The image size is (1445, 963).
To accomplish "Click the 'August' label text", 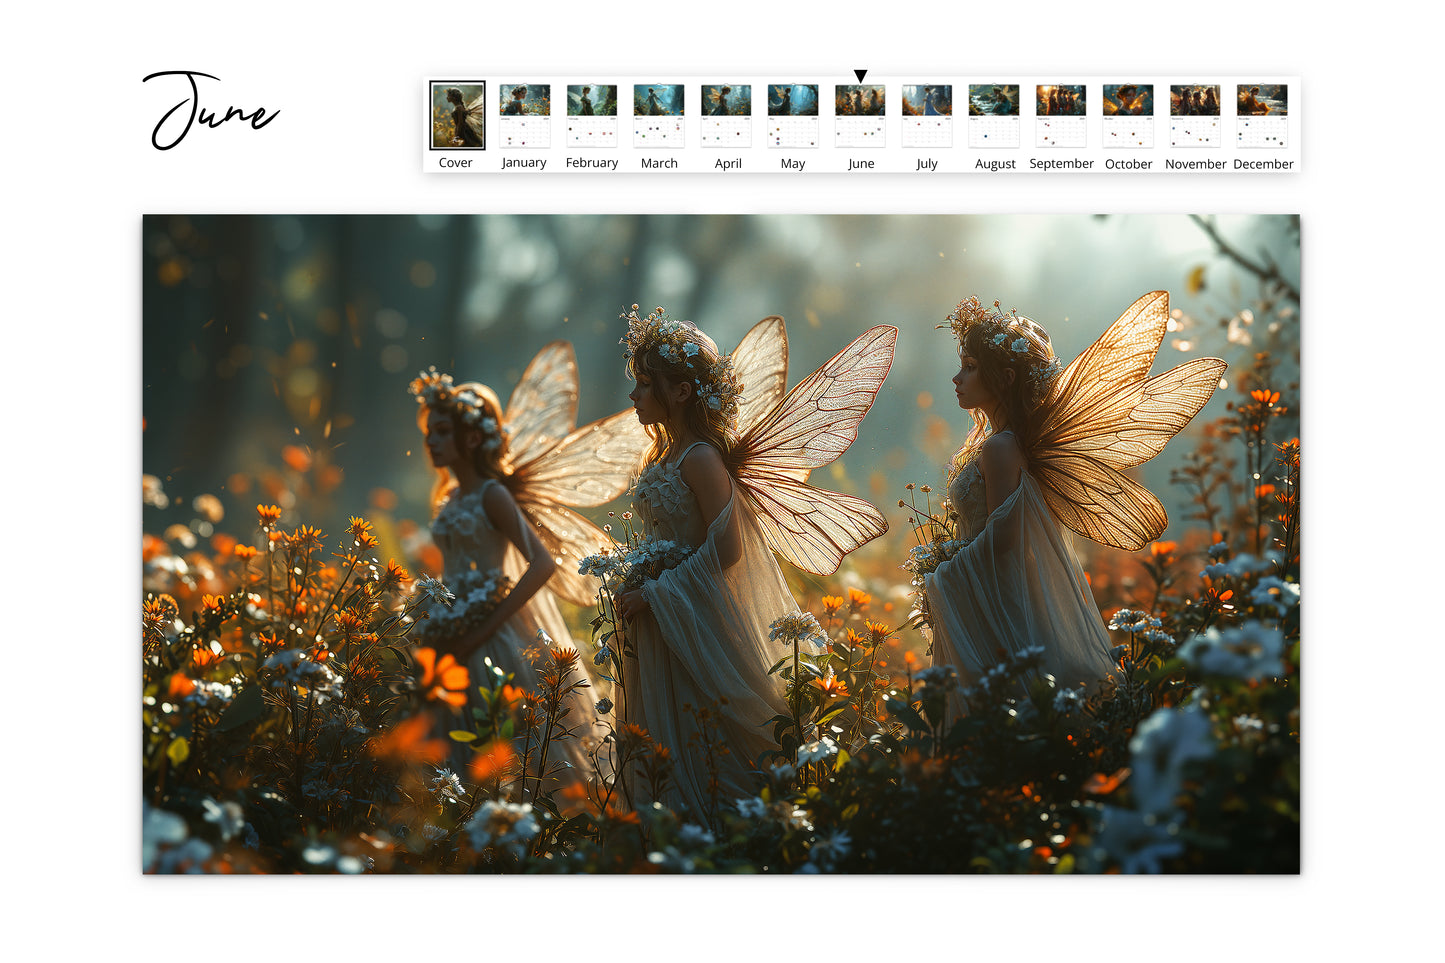I will [995, 164].
